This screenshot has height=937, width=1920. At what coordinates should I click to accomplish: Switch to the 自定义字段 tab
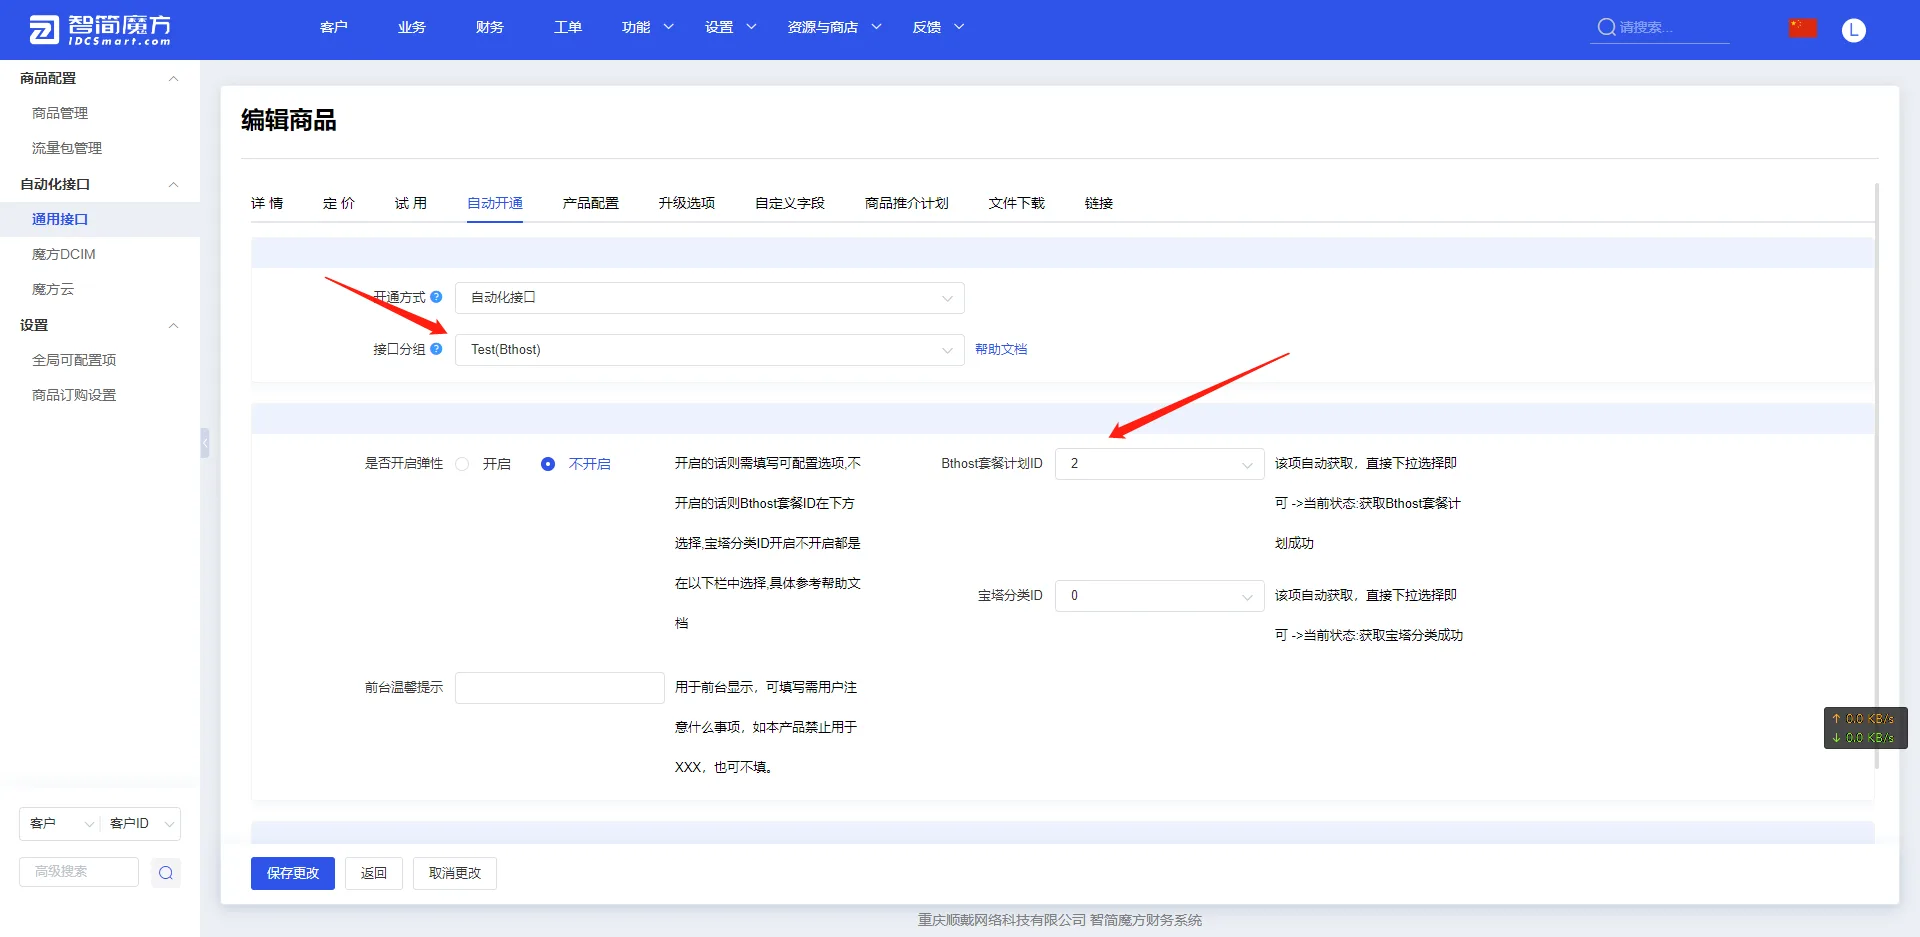[790, 203]
